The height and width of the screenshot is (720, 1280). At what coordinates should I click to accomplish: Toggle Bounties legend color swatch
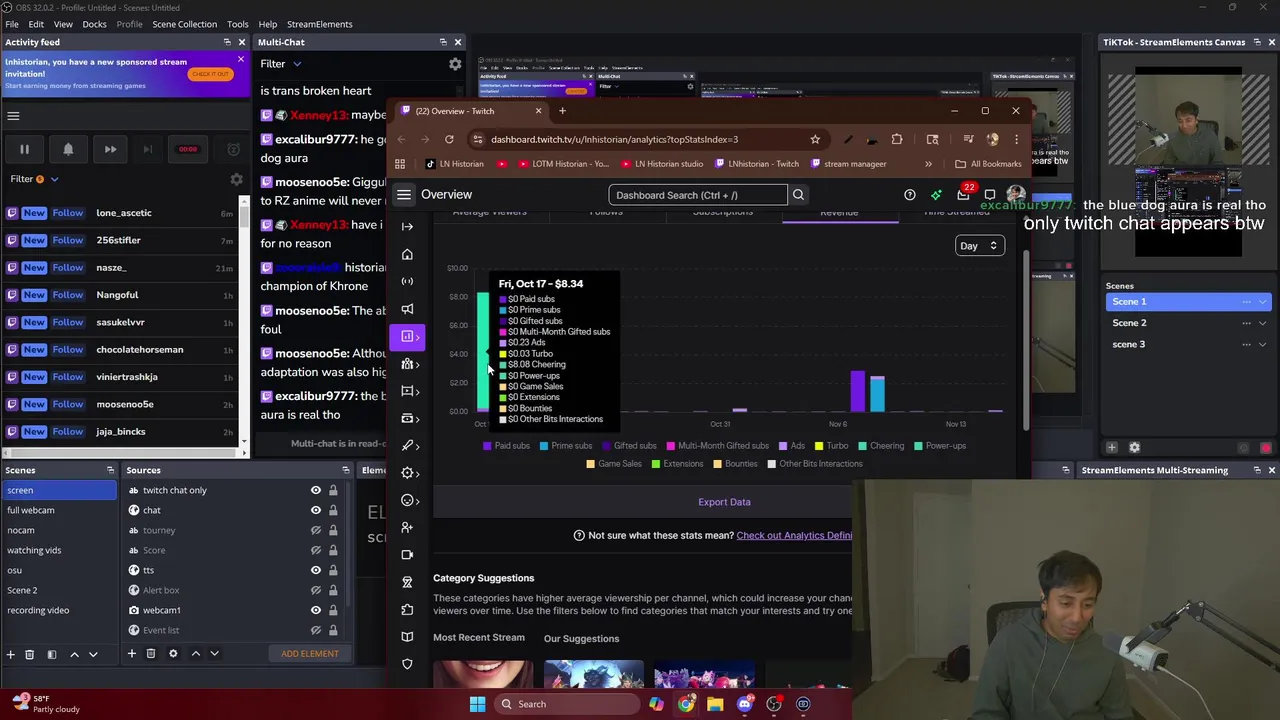point(717,464)
